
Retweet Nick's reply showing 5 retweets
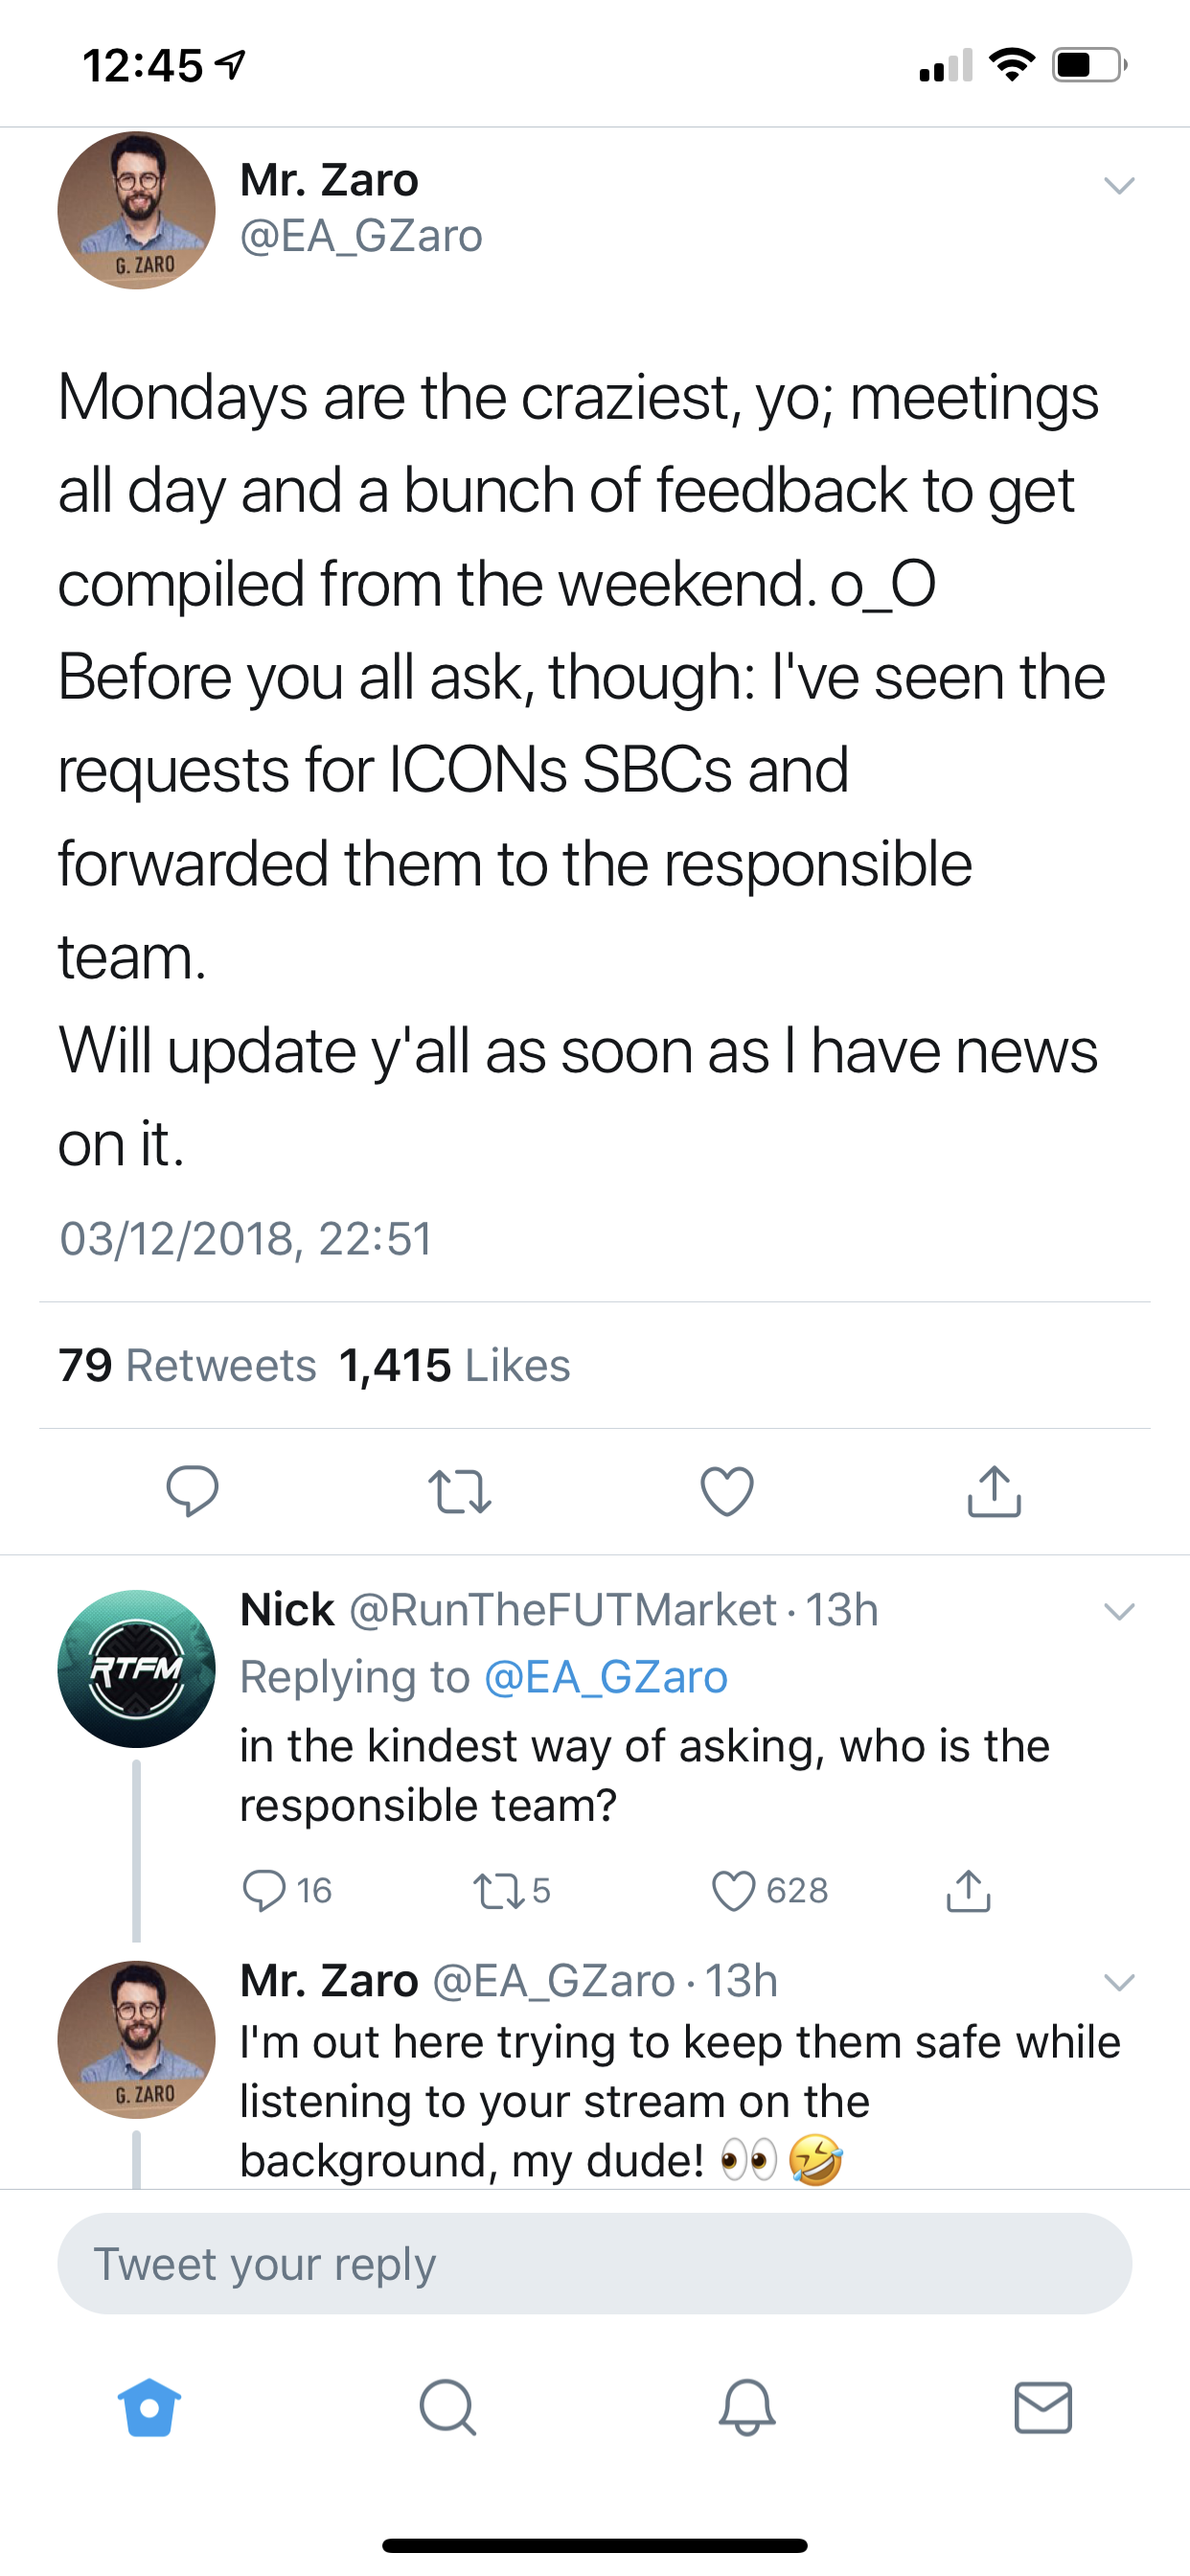pyautogui.click(x=494, y=1890)
